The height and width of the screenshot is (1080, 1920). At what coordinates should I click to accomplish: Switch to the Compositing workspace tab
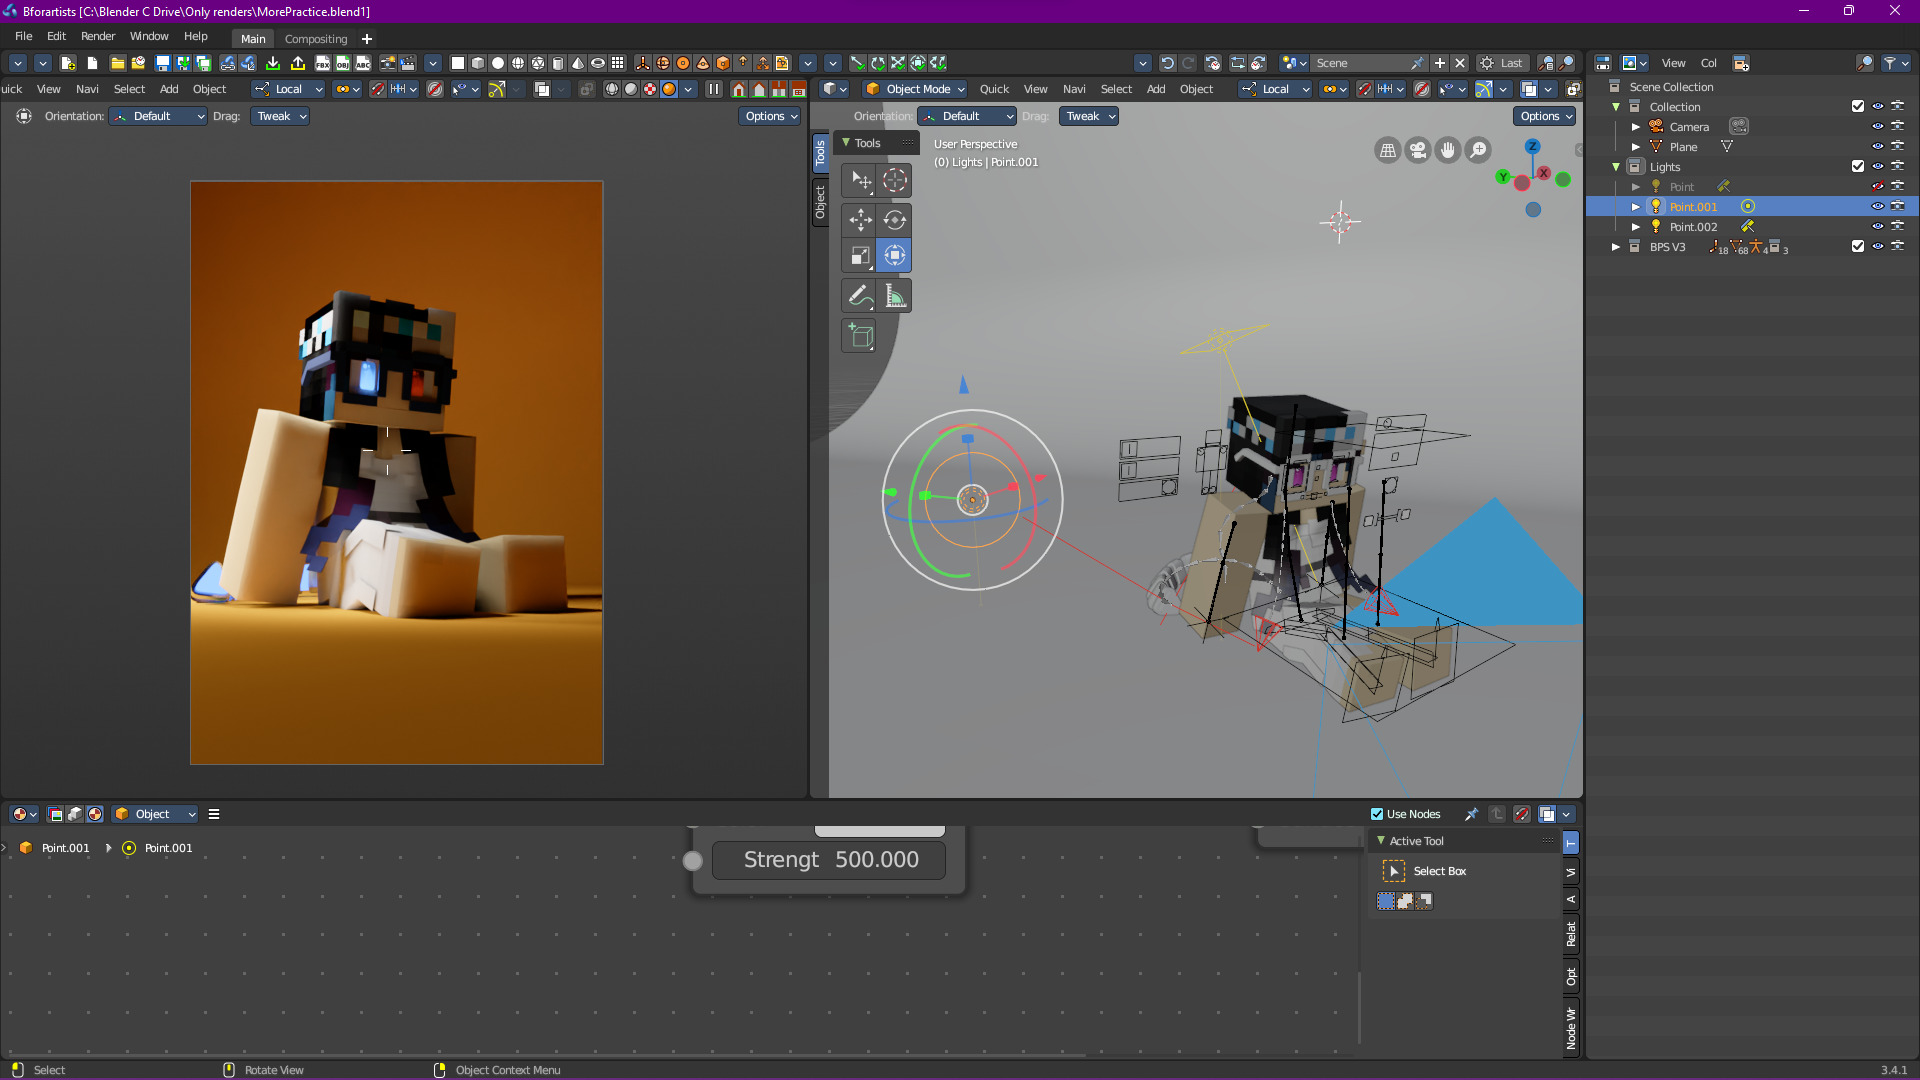pyautogui.click(x=316, y=39)
